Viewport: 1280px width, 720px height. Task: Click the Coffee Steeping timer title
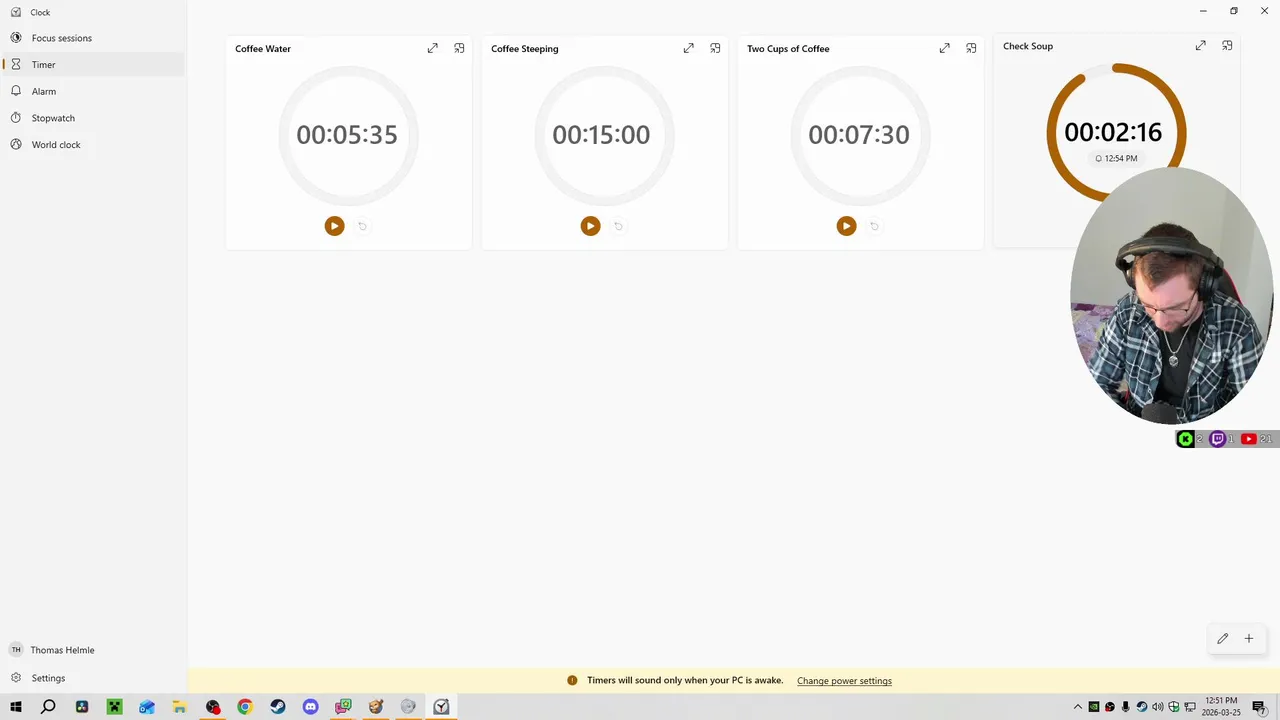pos(525,49)
